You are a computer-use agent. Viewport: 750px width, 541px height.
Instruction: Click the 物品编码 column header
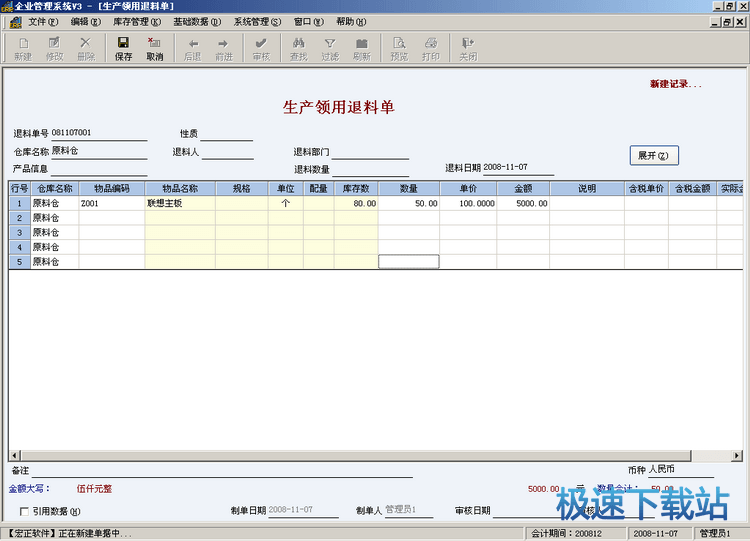[112, 188]
